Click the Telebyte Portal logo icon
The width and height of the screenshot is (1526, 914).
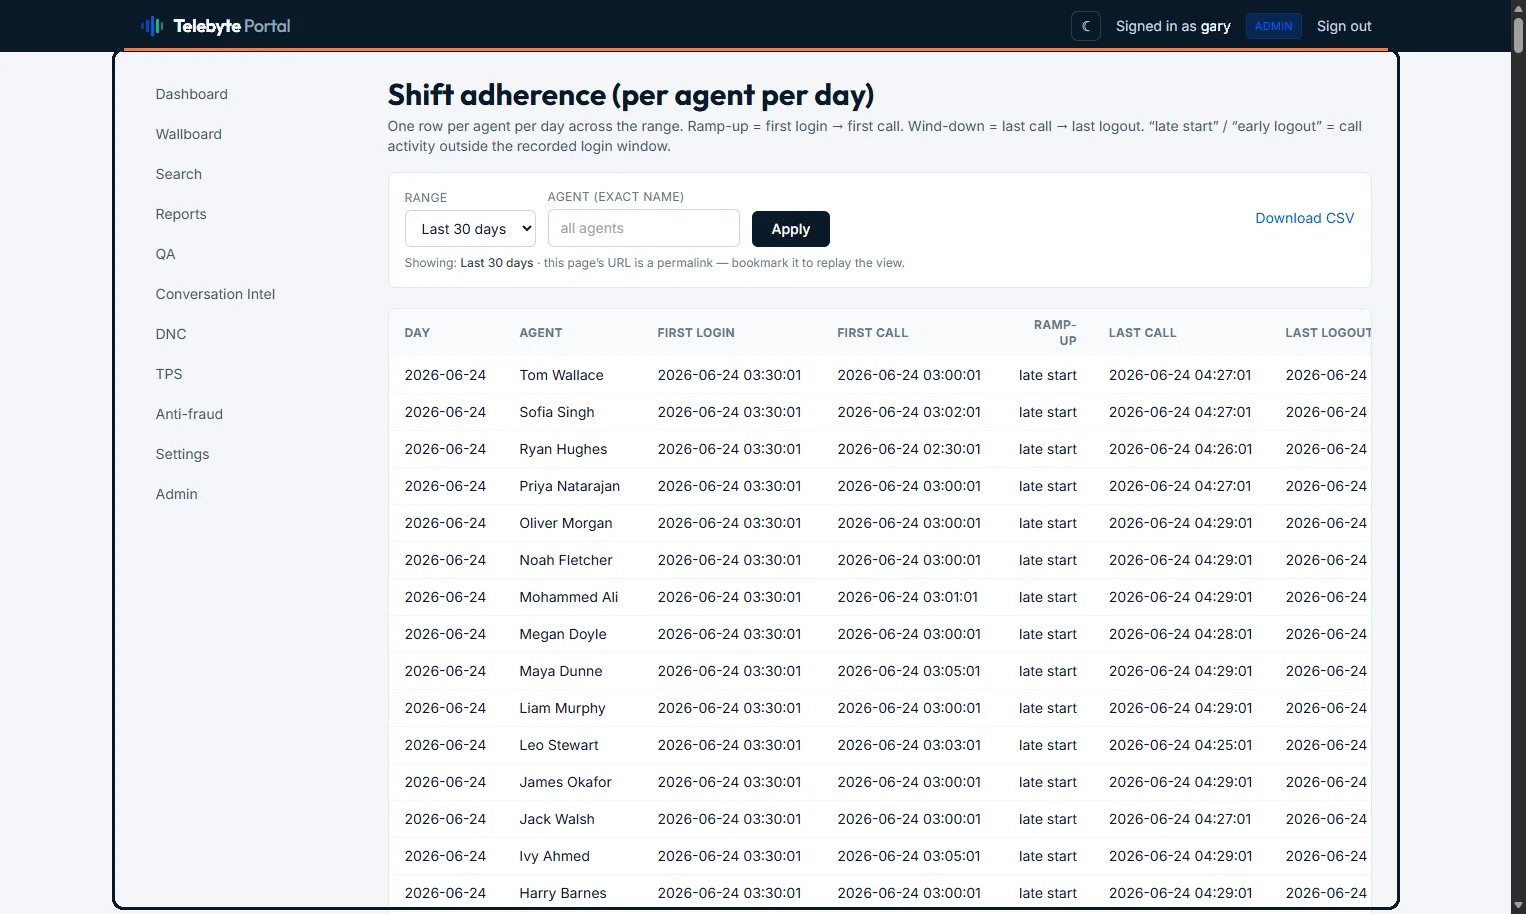(152, 26)
